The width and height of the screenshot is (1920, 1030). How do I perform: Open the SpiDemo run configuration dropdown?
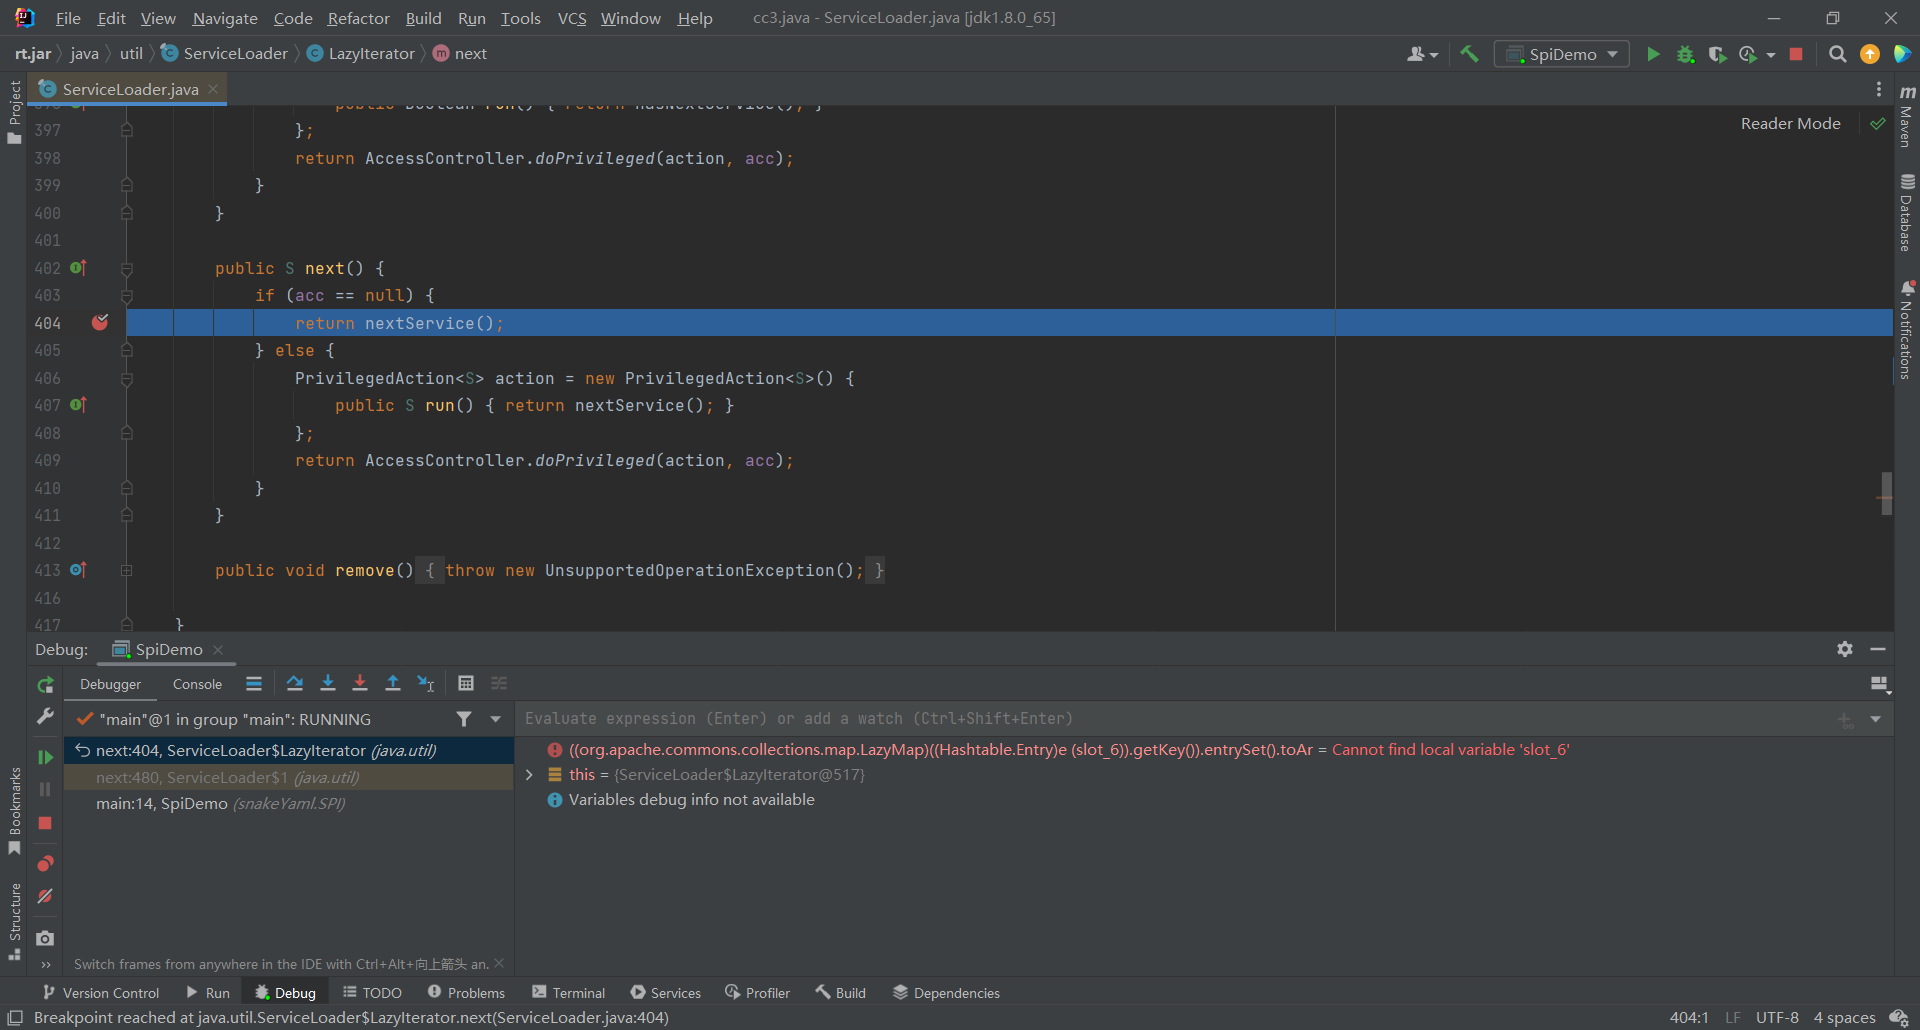(x=1561, y=54)
